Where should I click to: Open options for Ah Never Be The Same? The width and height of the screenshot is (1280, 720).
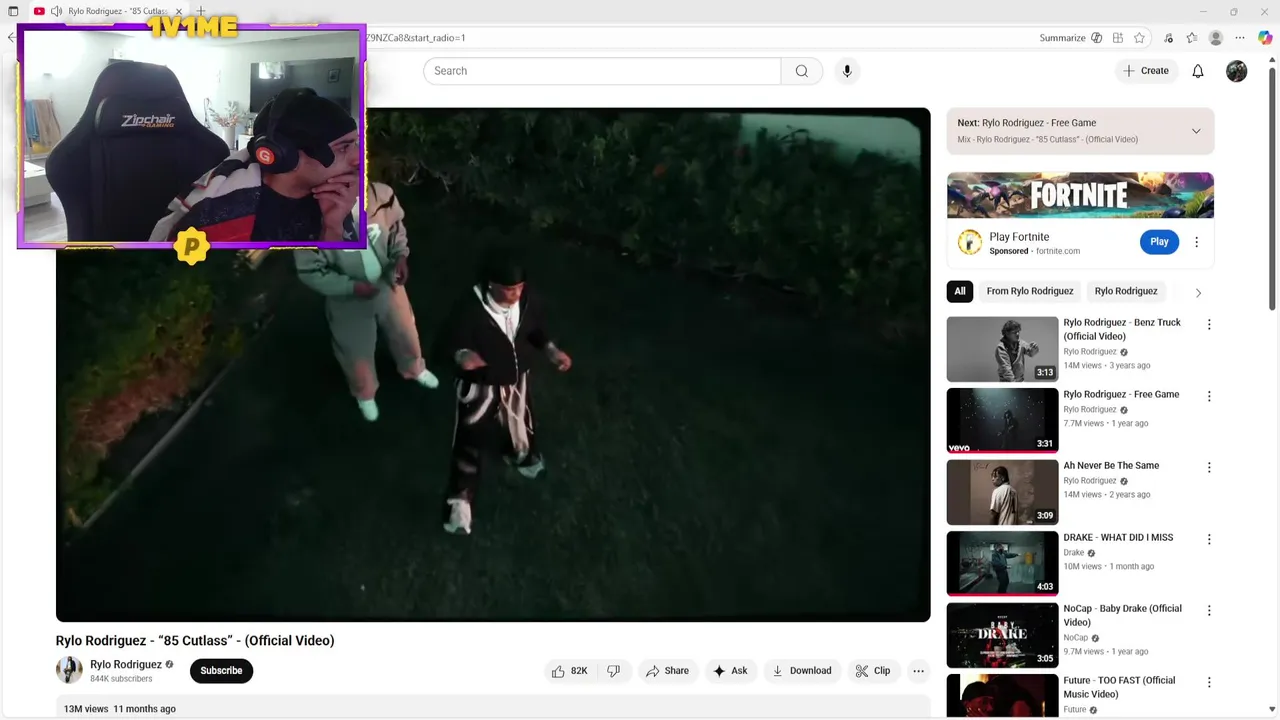1209,467
